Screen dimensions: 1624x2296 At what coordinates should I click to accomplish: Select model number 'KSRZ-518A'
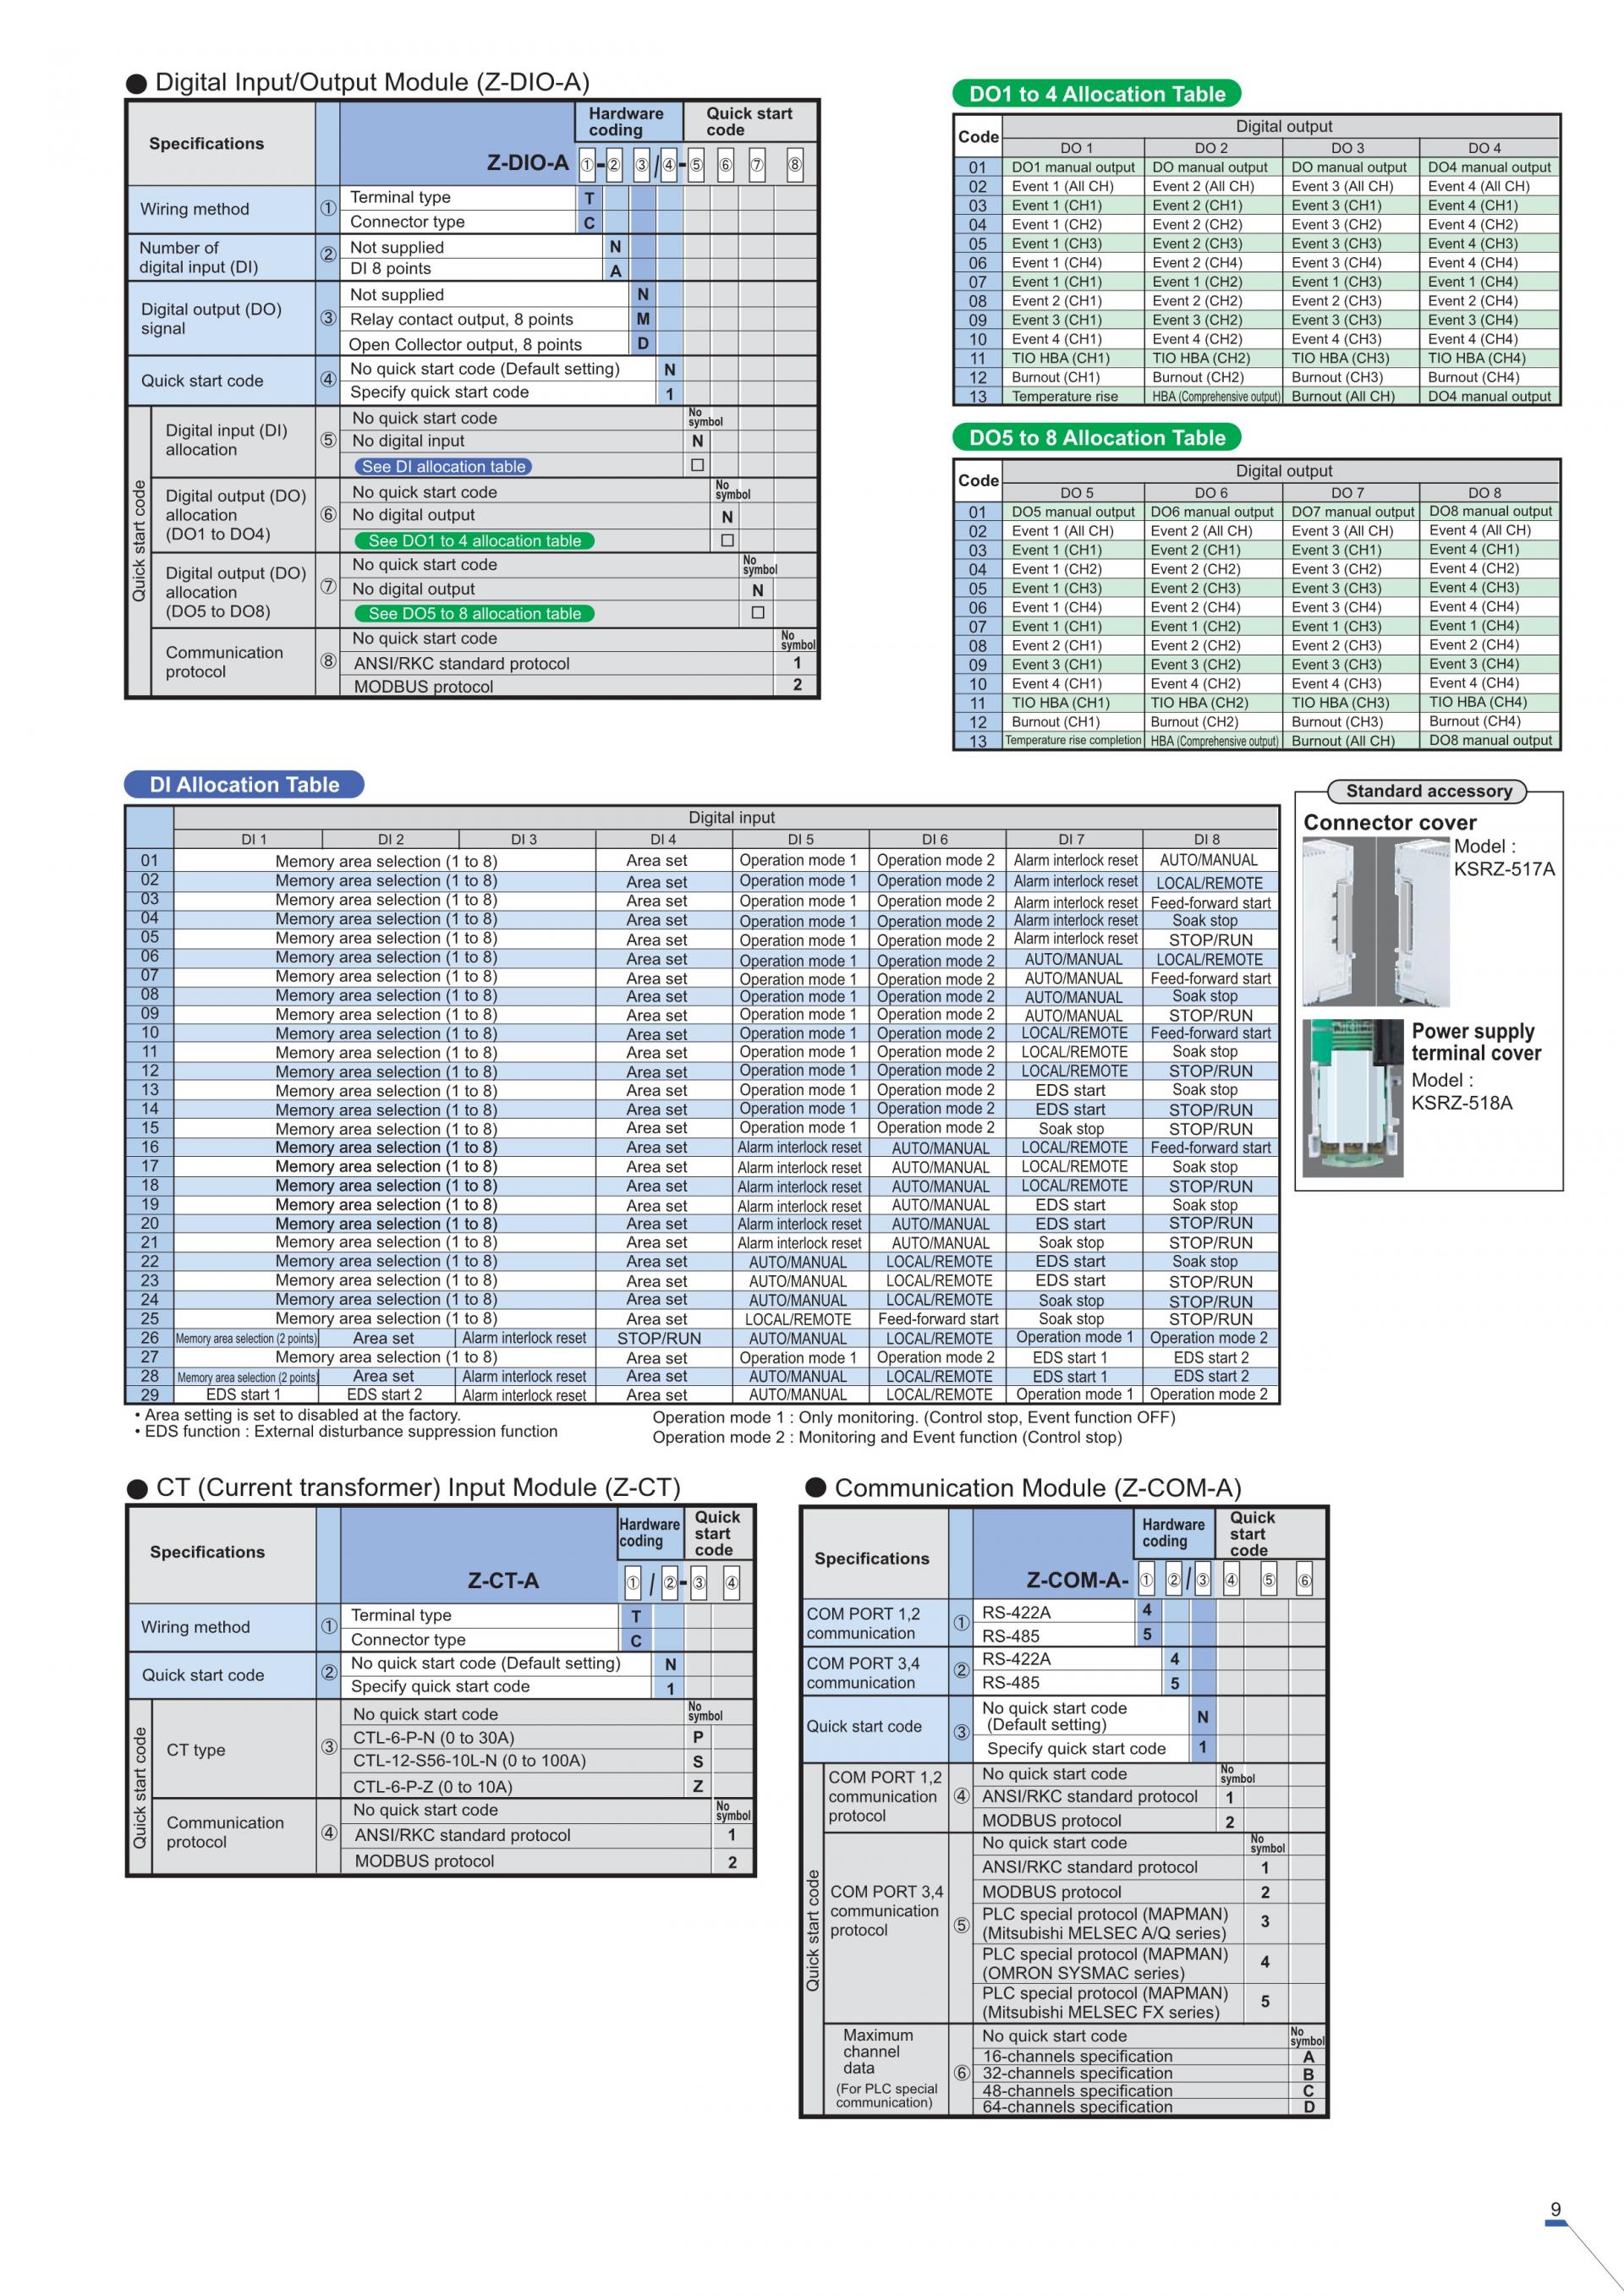point(1461,1103)
